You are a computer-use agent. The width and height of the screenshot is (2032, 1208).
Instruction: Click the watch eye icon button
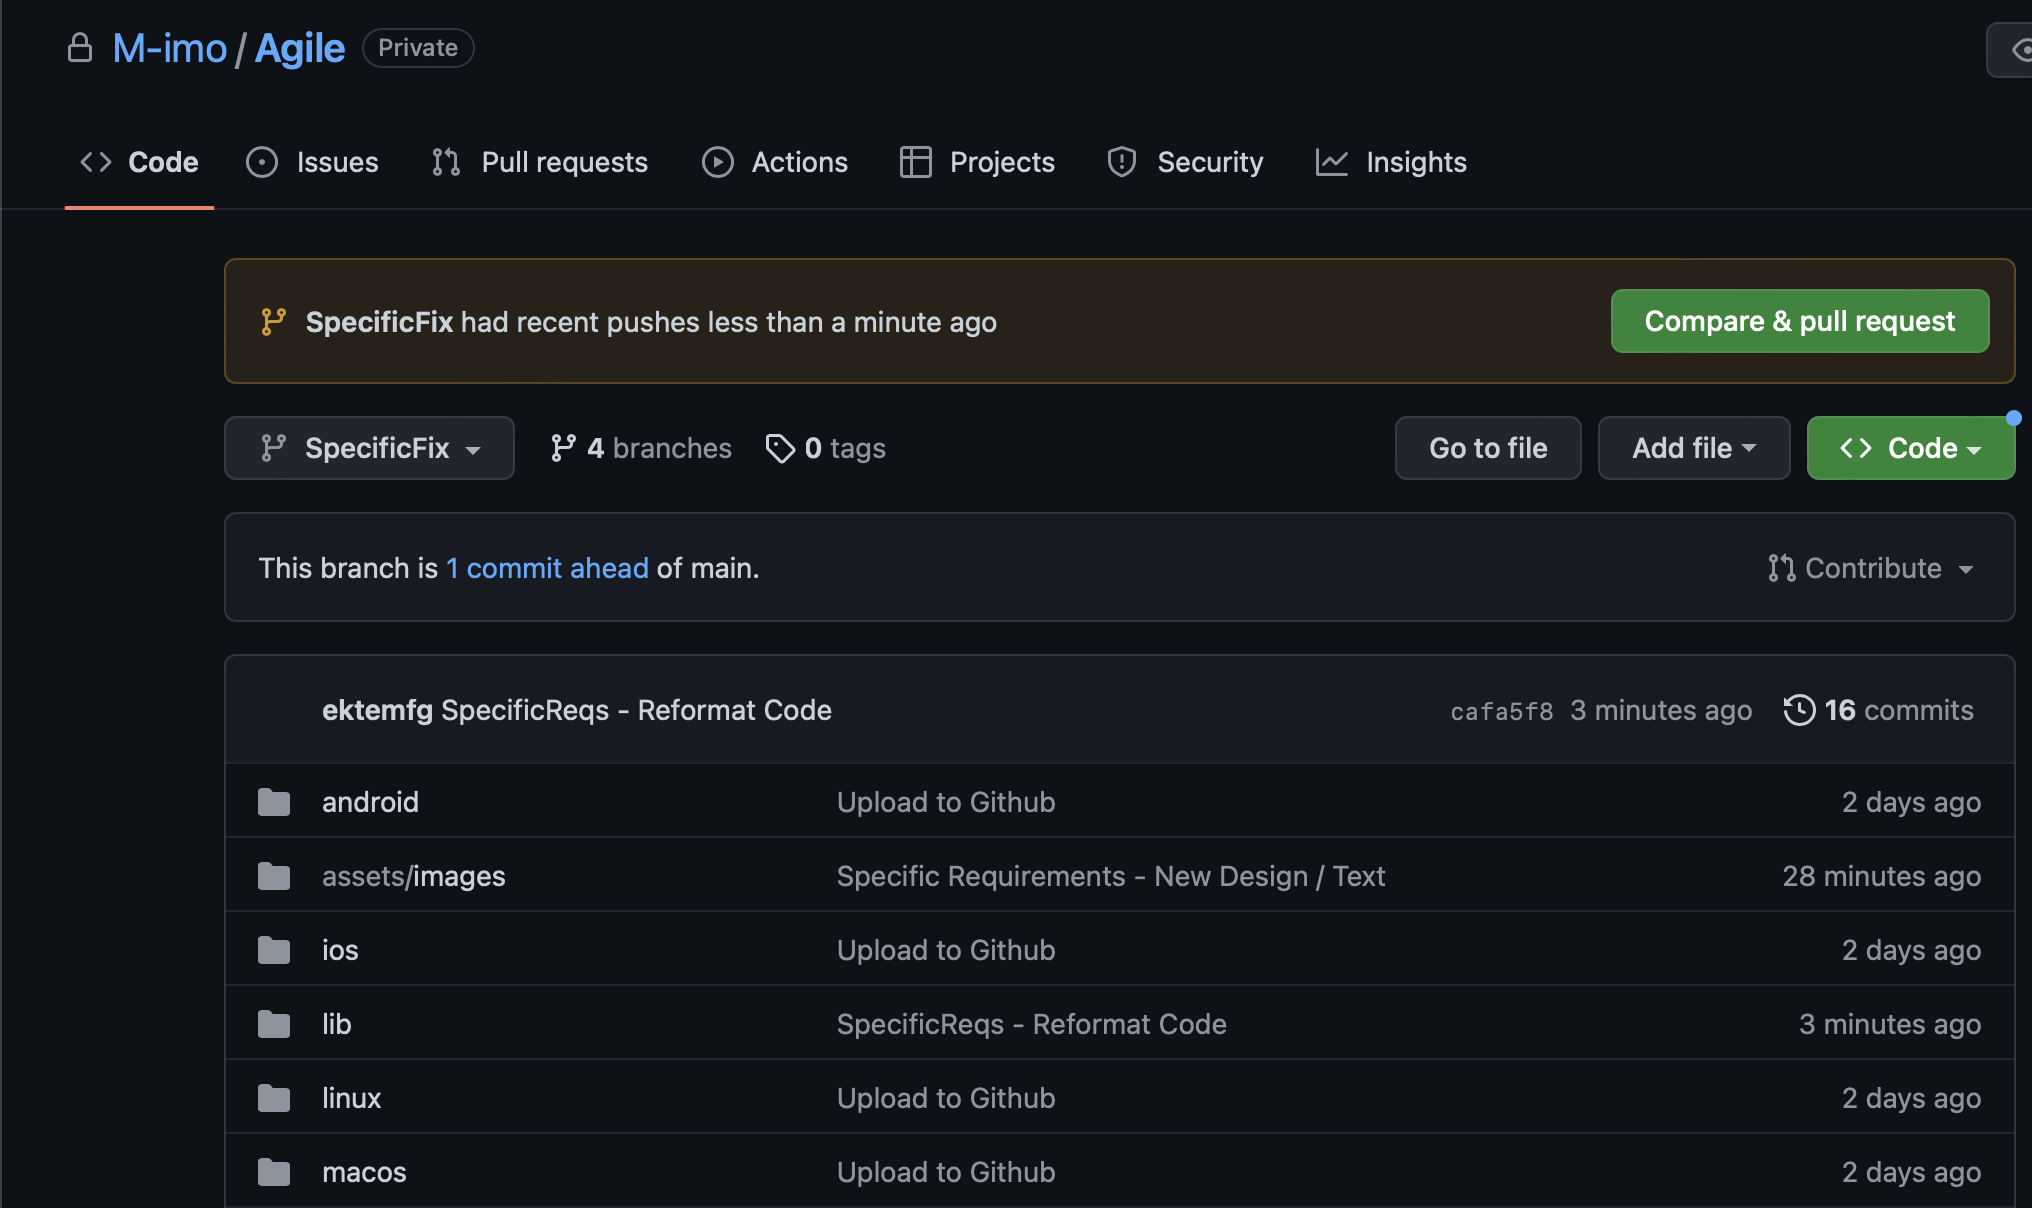[2020, 50]
